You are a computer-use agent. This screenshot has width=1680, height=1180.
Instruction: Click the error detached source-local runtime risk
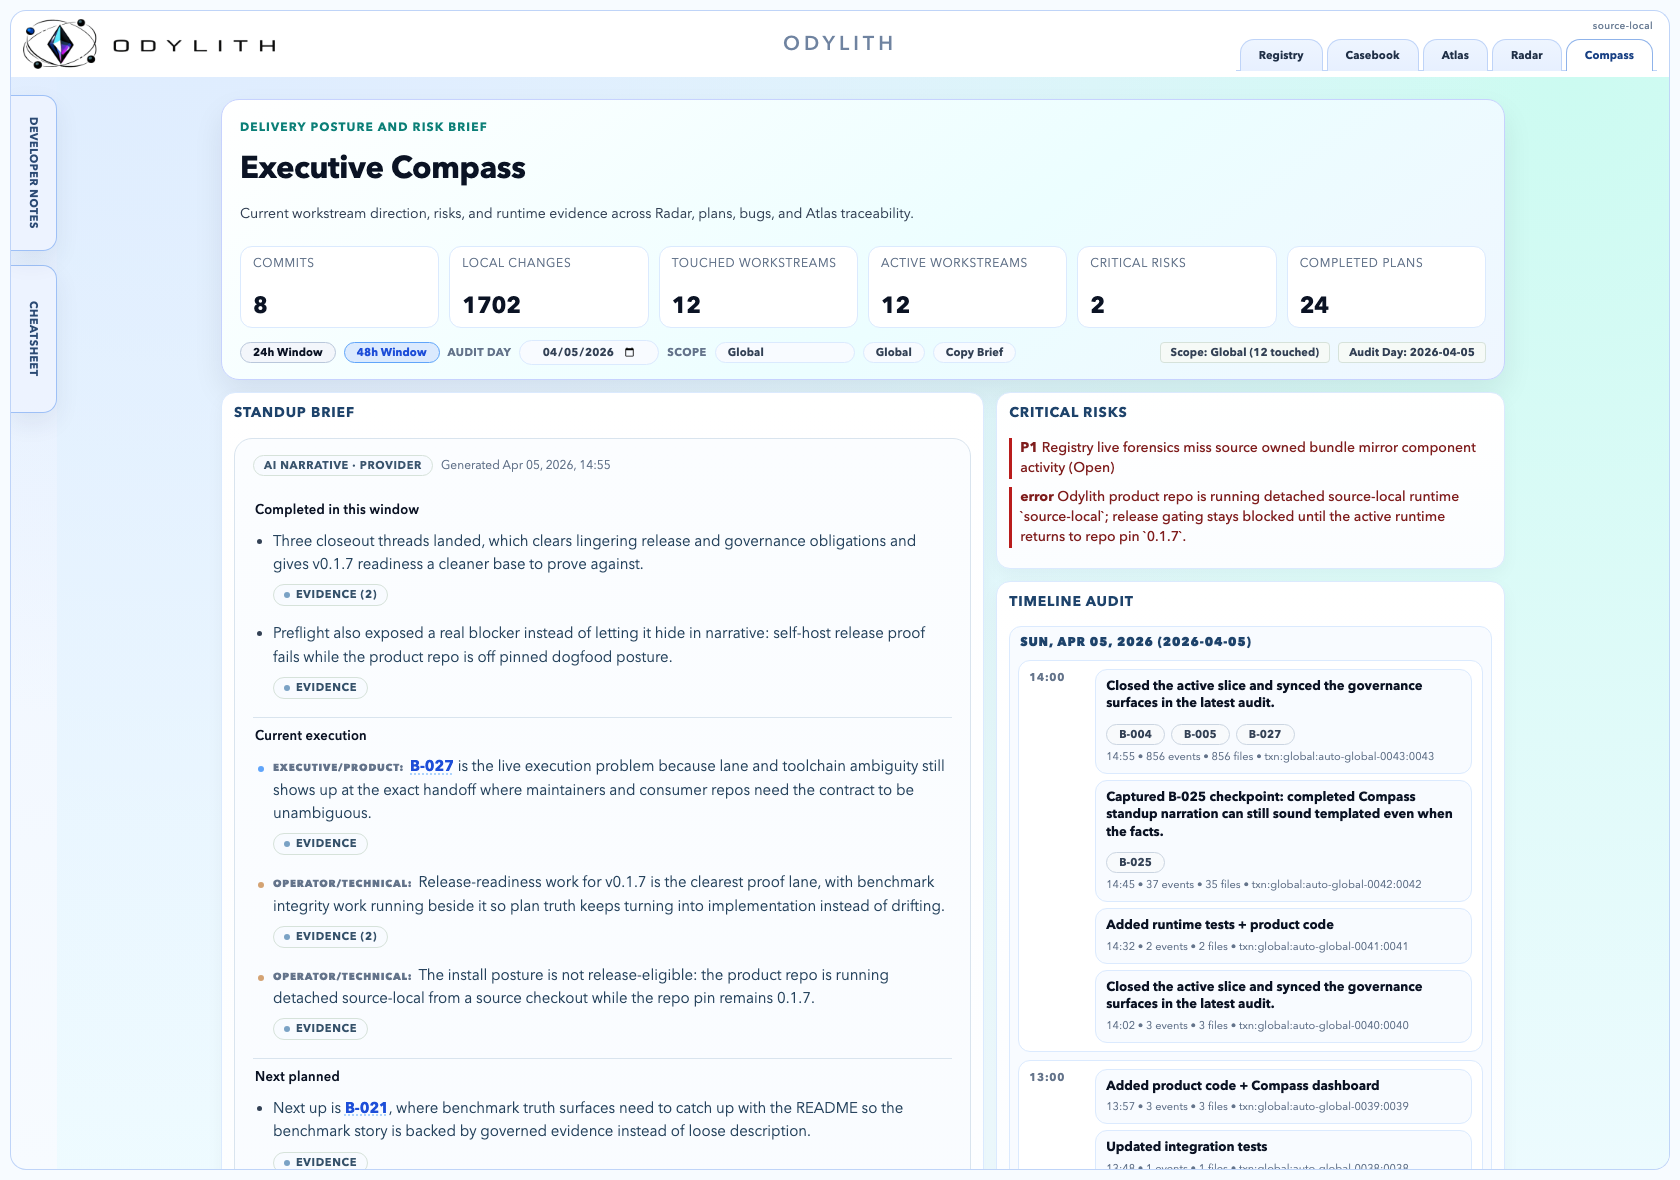tap(1248, 516)
